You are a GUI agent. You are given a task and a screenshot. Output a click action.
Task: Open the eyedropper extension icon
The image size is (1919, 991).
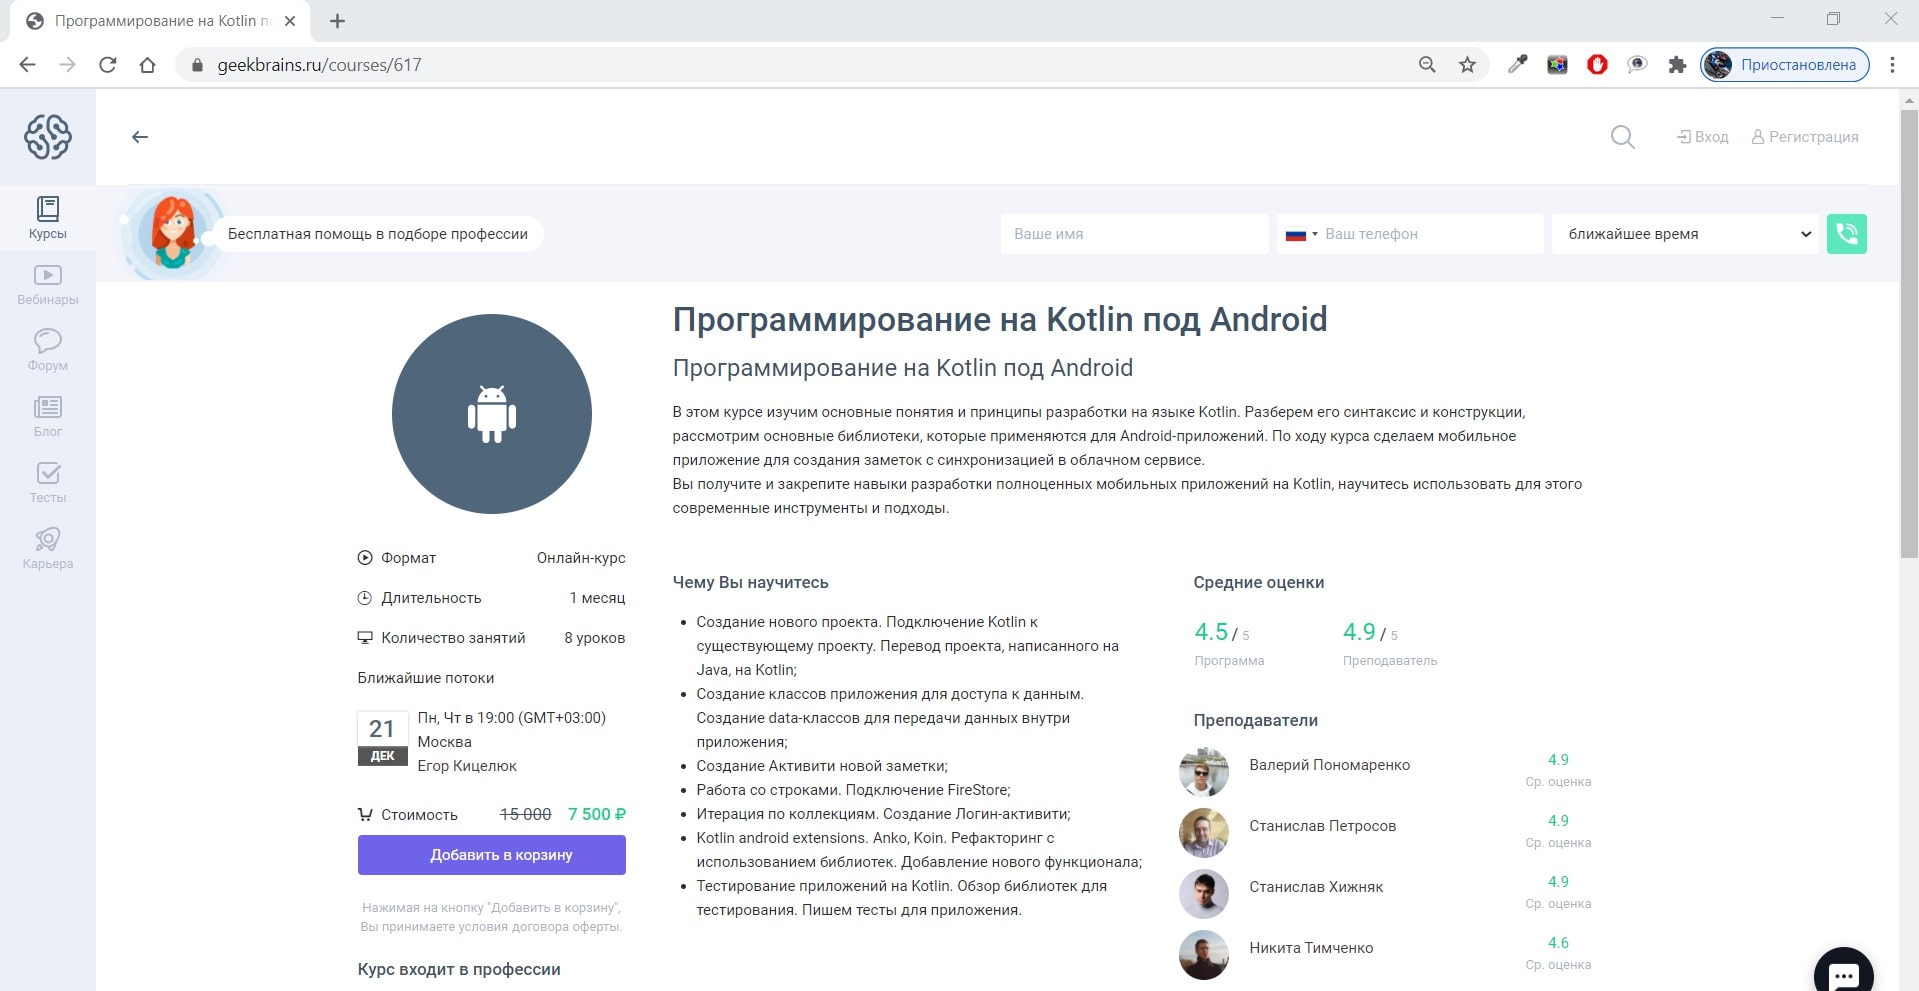coord(1517,65)
